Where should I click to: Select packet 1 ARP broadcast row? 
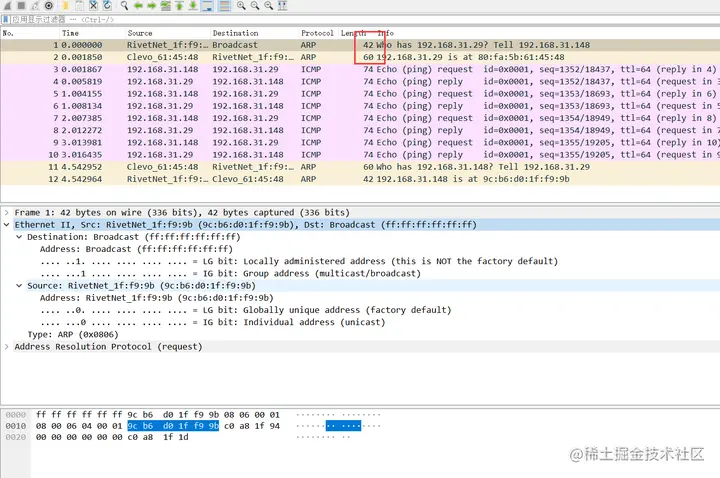[x=360, y=45]
